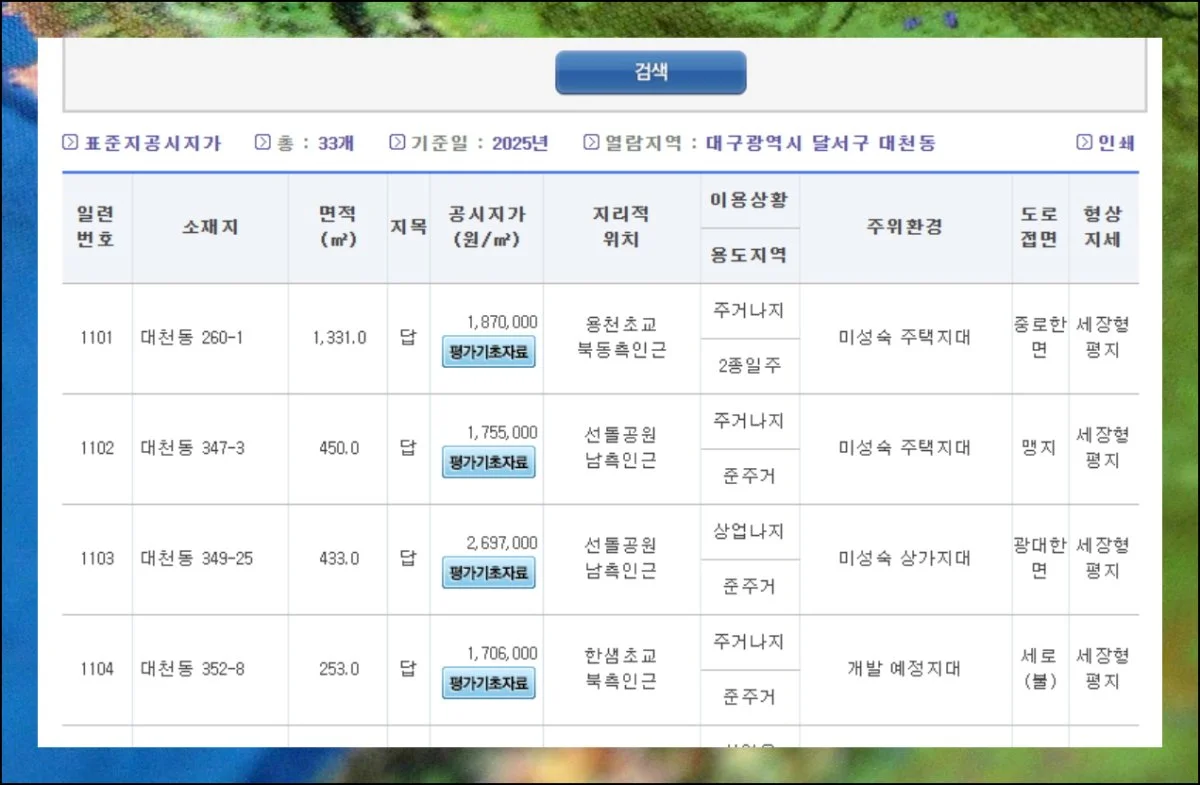The image size is (1200, 785).
Task: Click the arrow icon before 총 : 33개
Action: [x=263, y=143]
